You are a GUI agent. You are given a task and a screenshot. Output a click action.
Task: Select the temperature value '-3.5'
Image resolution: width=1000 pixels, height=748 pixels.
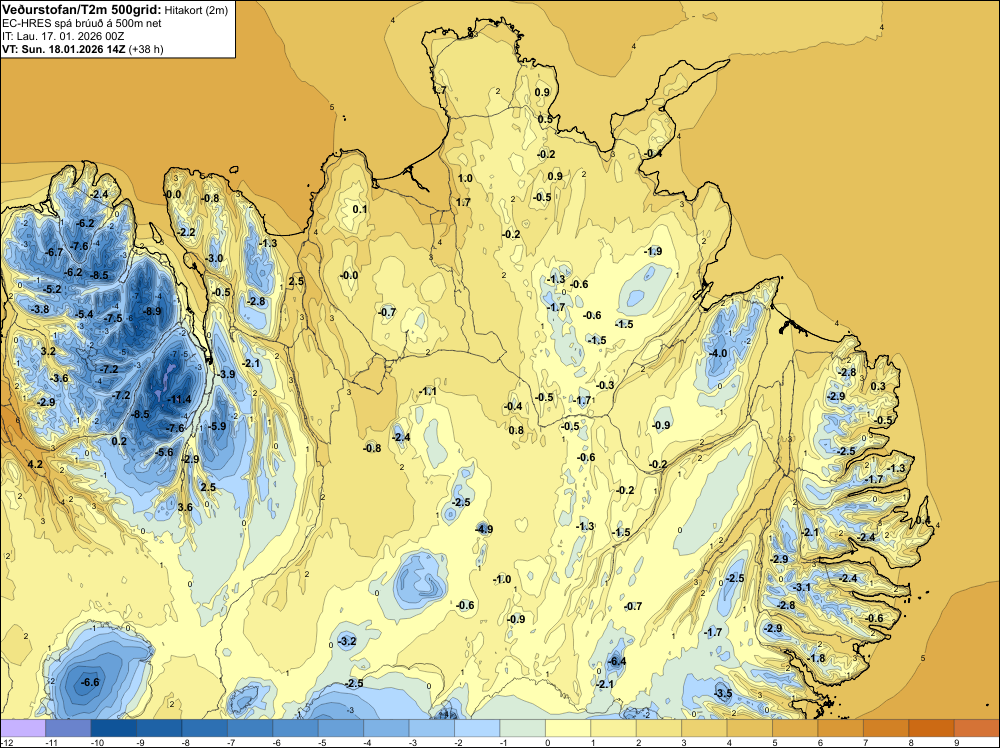coord(723,693)
